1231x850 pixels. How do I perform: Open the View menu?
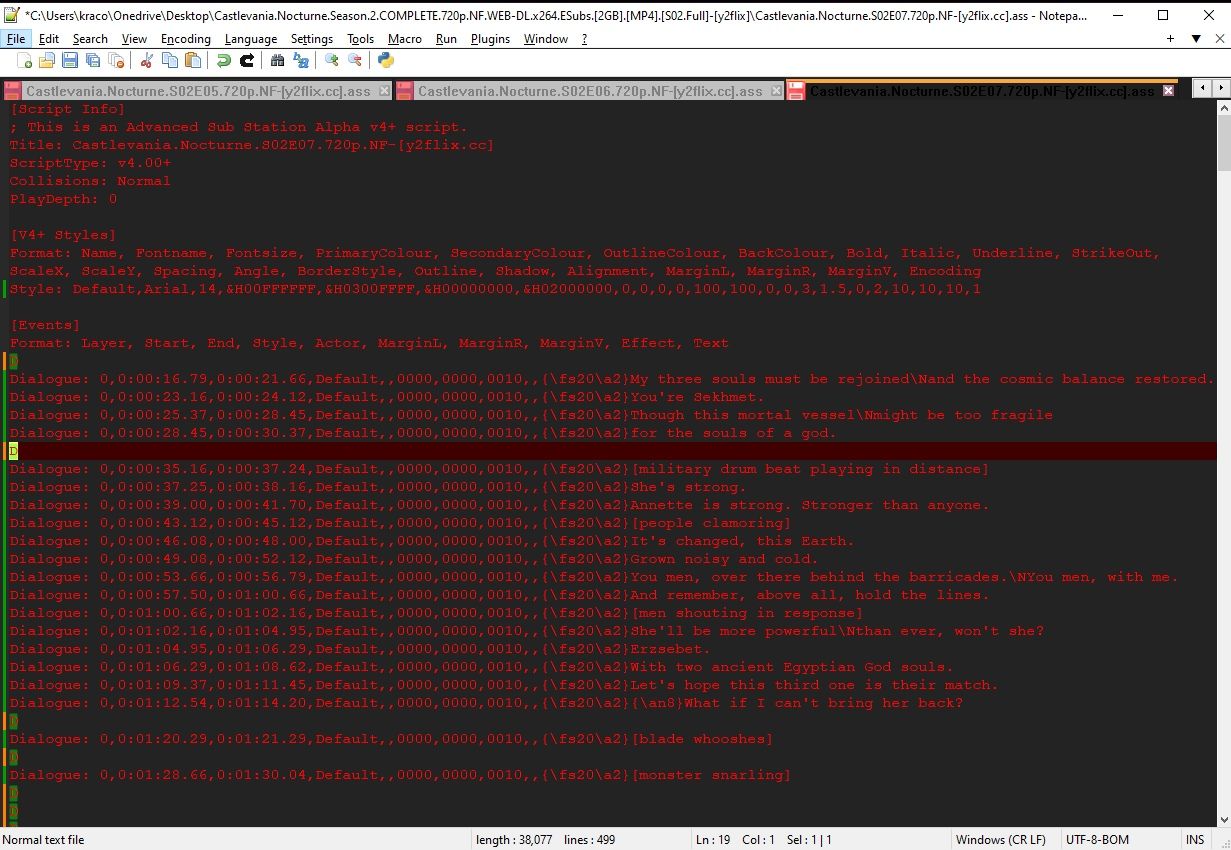click(134, 38)
